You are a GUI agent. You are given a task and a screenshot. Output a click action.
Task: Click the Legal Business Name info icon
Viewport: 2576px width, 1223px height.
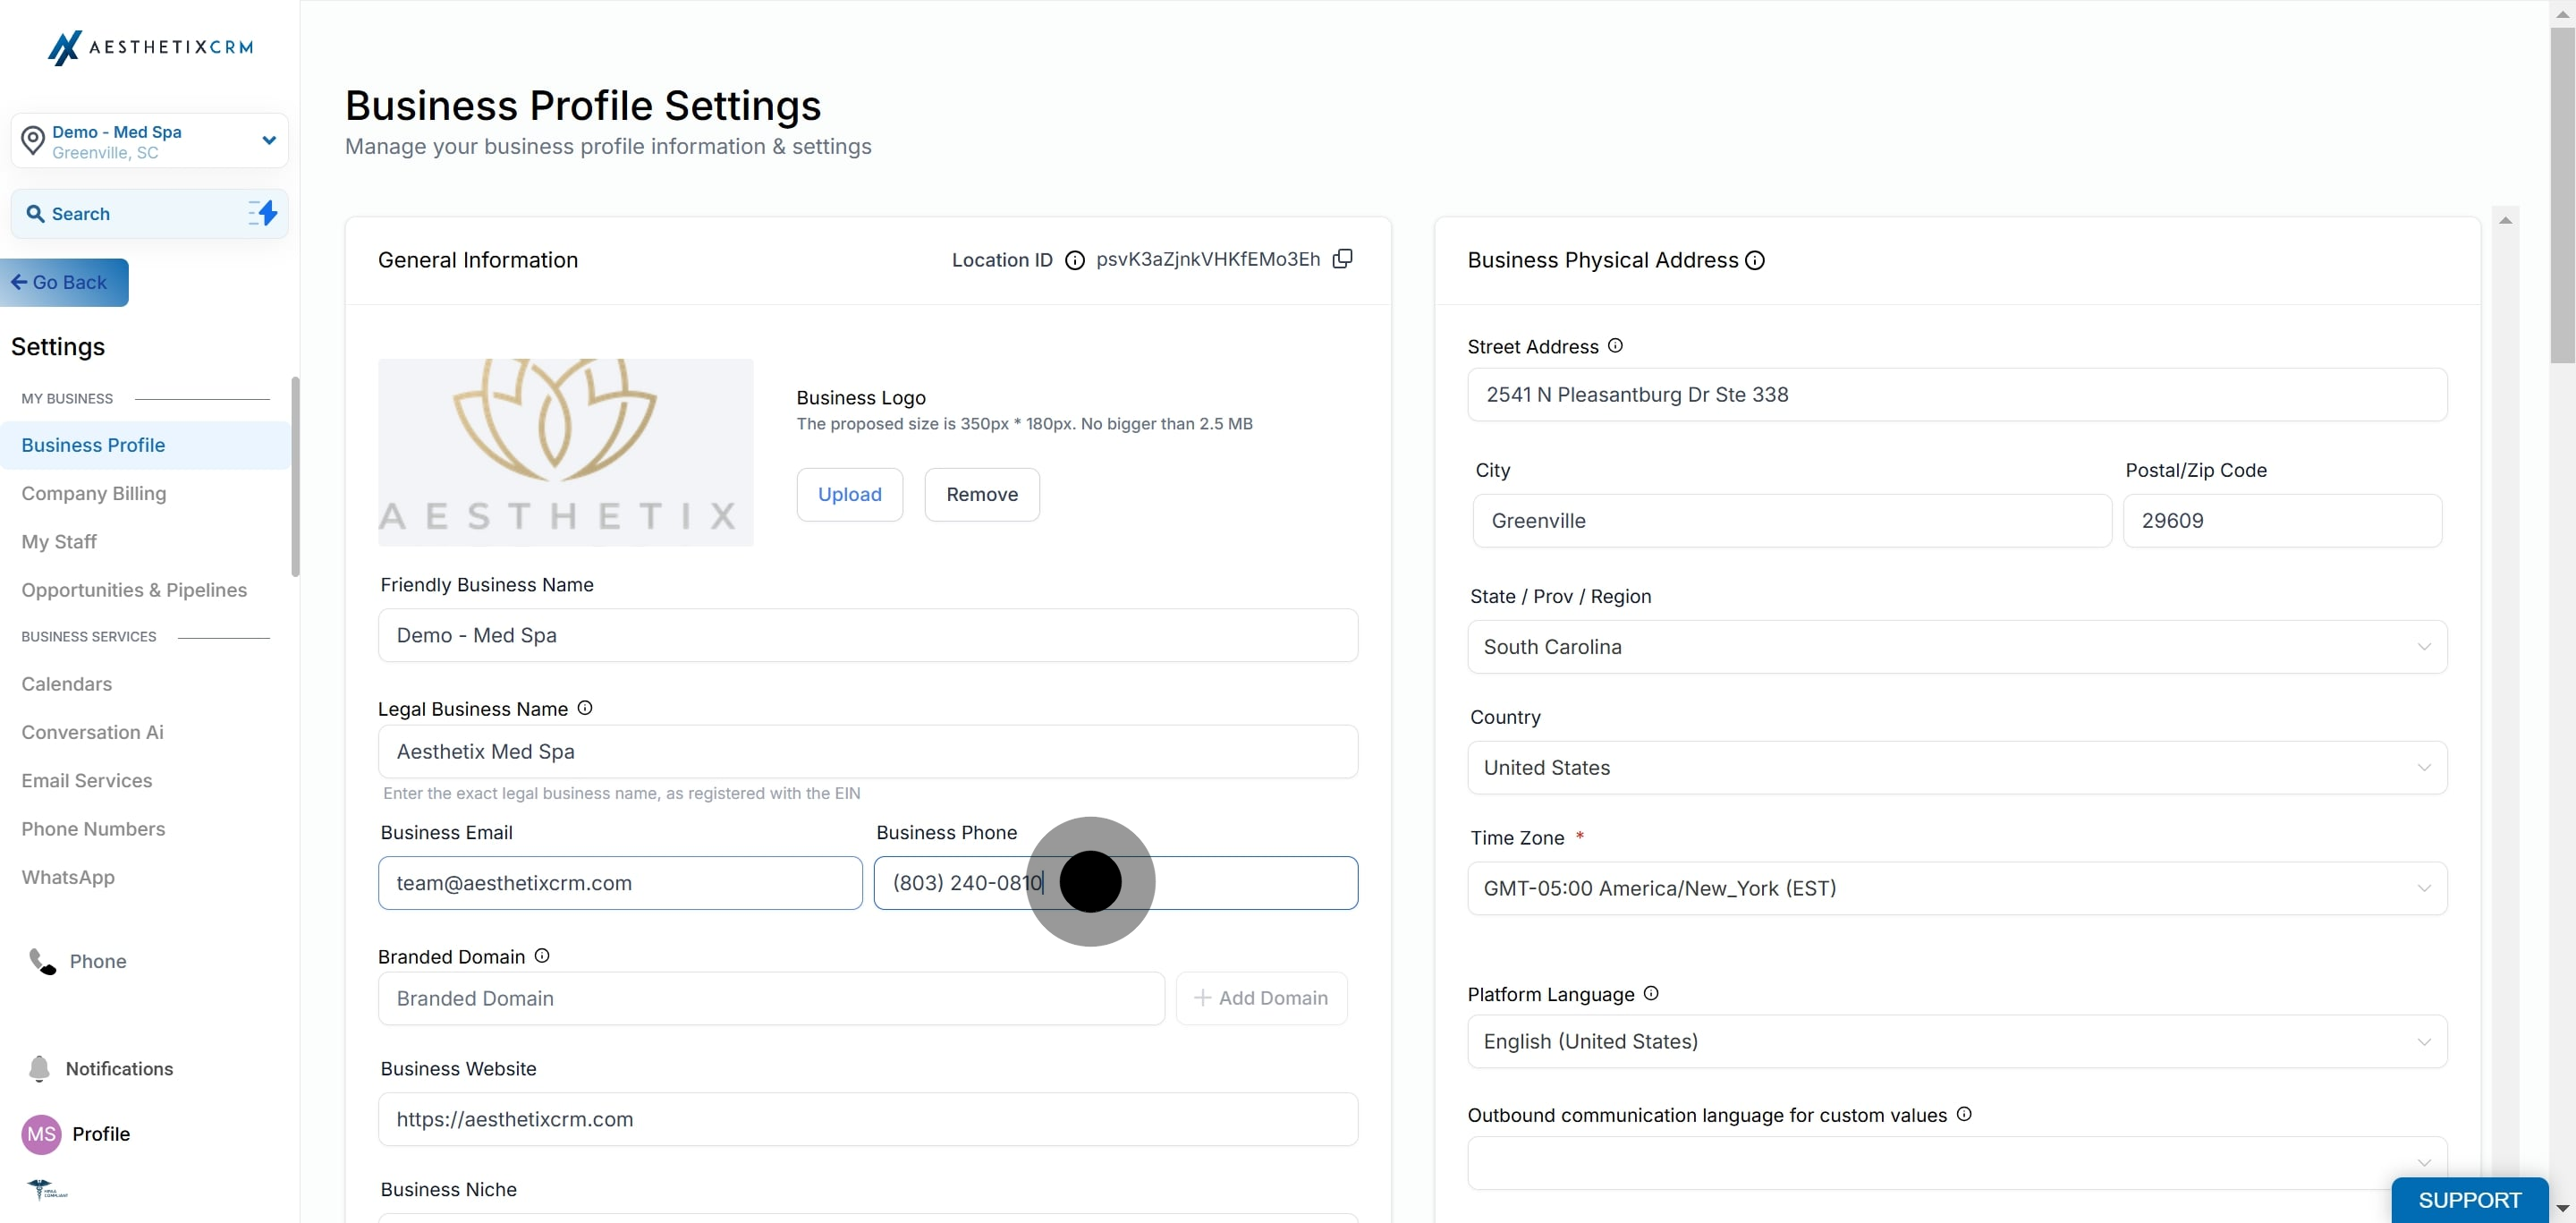pyautogui.click(x=585, y=708)
